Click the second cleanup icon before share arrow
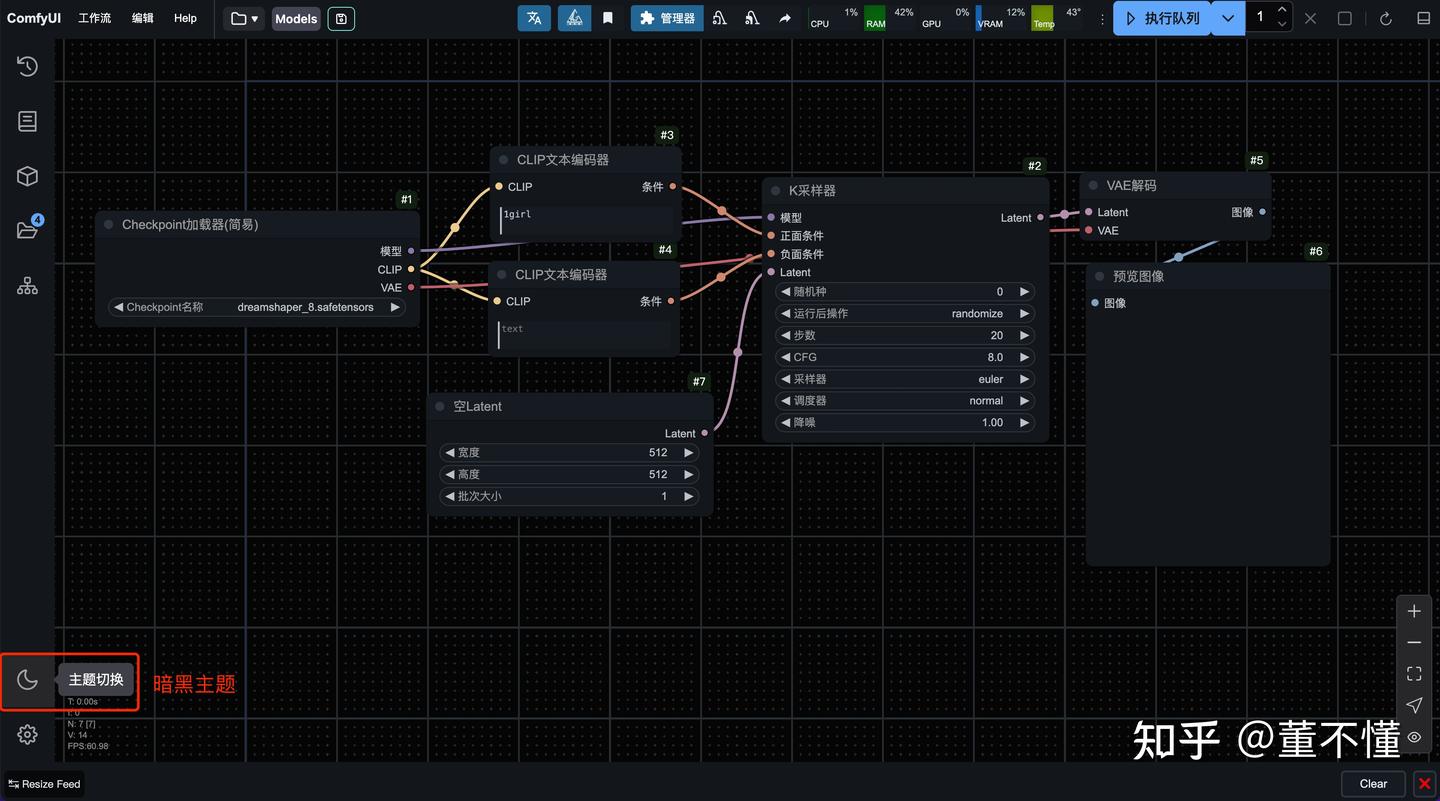Viewport: 1440px width, 801px height. 752,18
